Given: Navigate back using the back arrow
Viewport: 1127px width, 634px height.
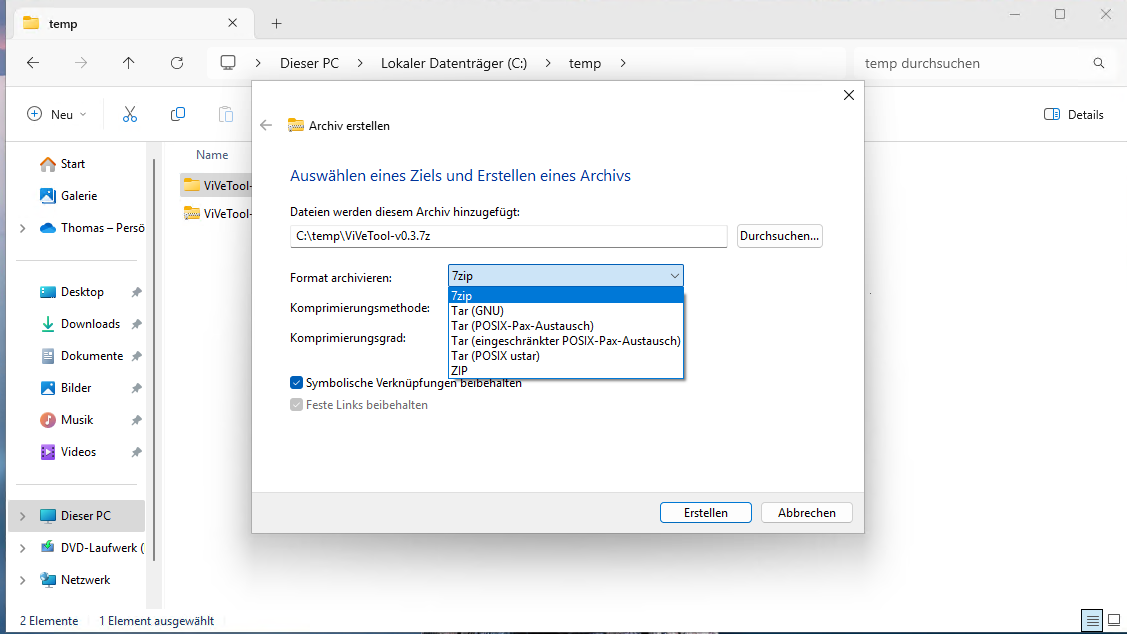Looking at the screenshot, I should tap(32, 63).
